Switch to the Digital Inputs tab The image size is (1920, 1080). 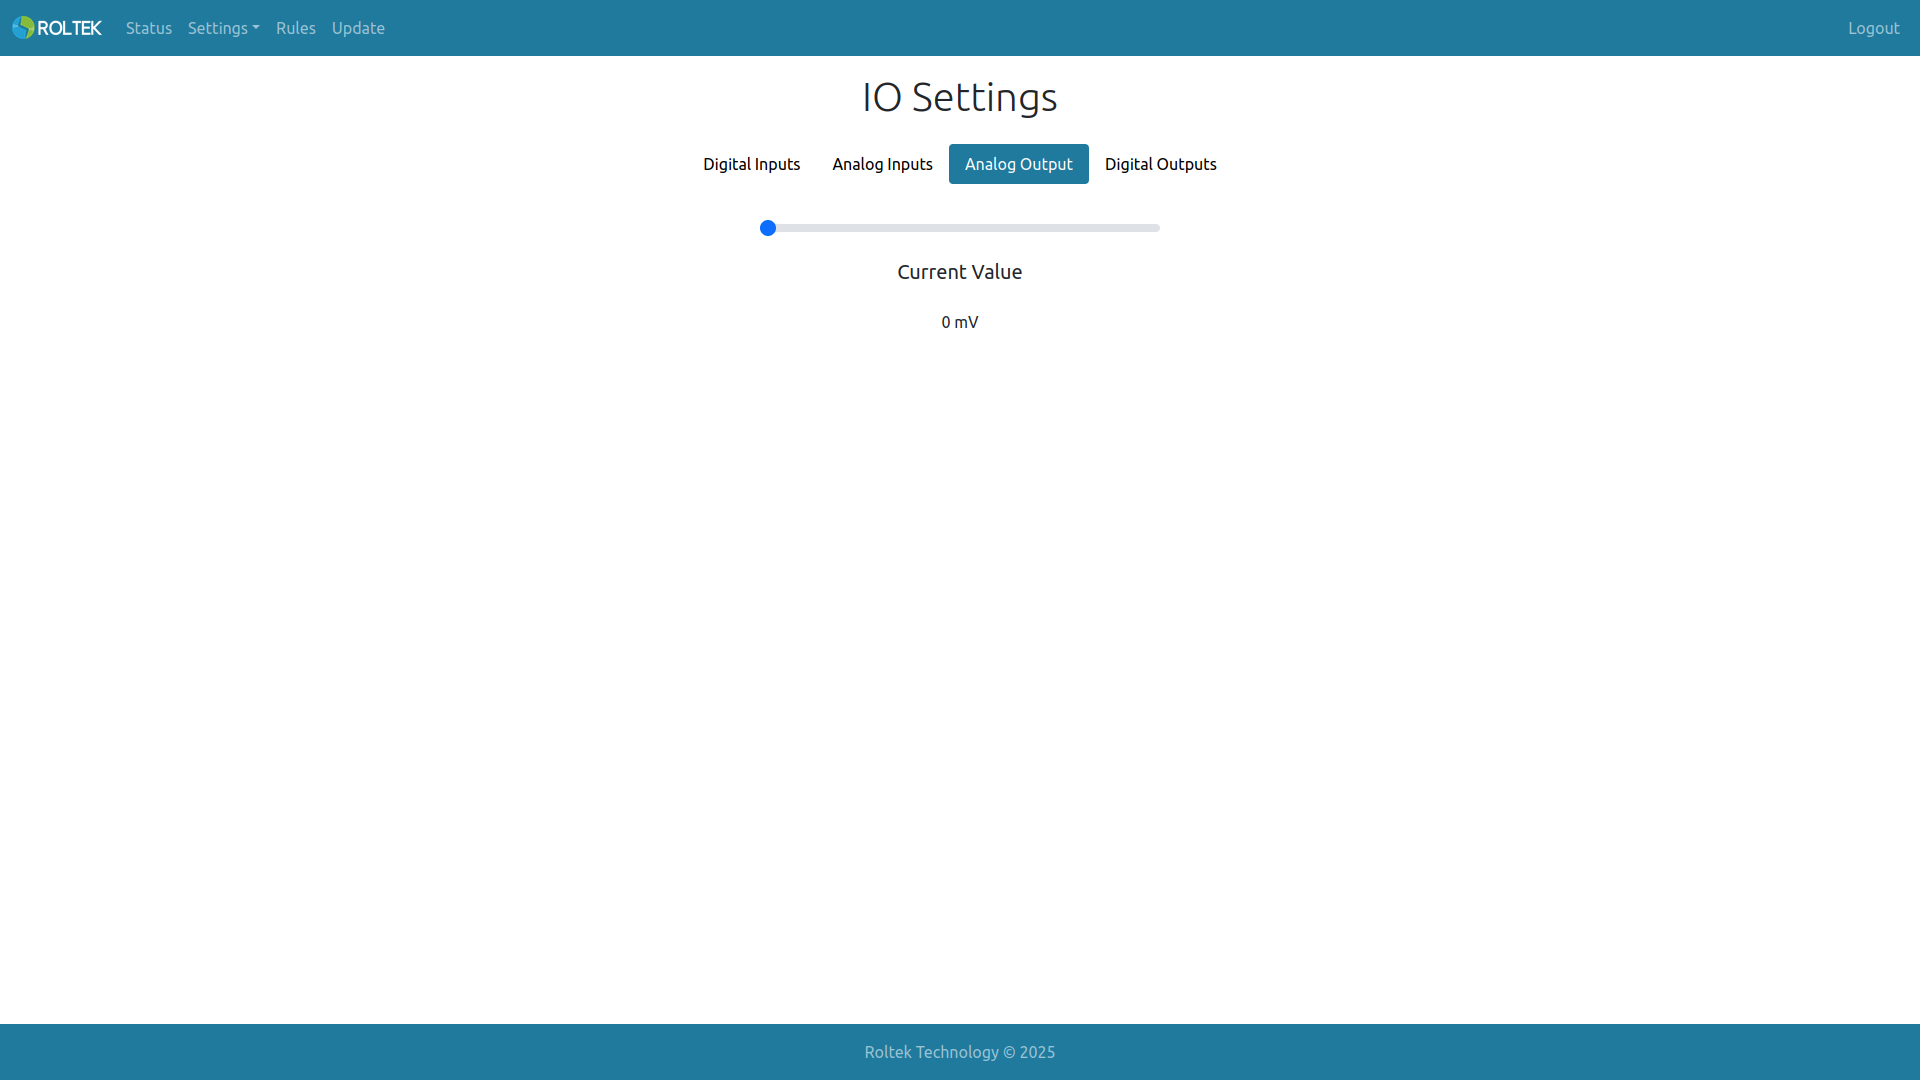coord(751,164)
